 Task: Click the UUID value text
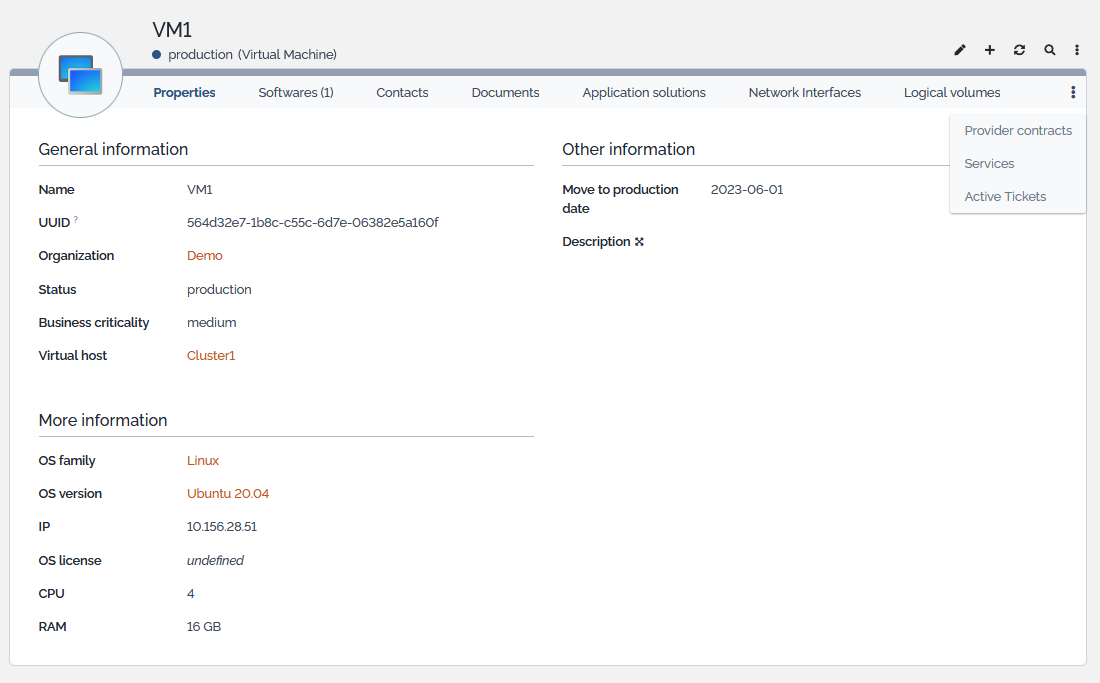(312, 223)
